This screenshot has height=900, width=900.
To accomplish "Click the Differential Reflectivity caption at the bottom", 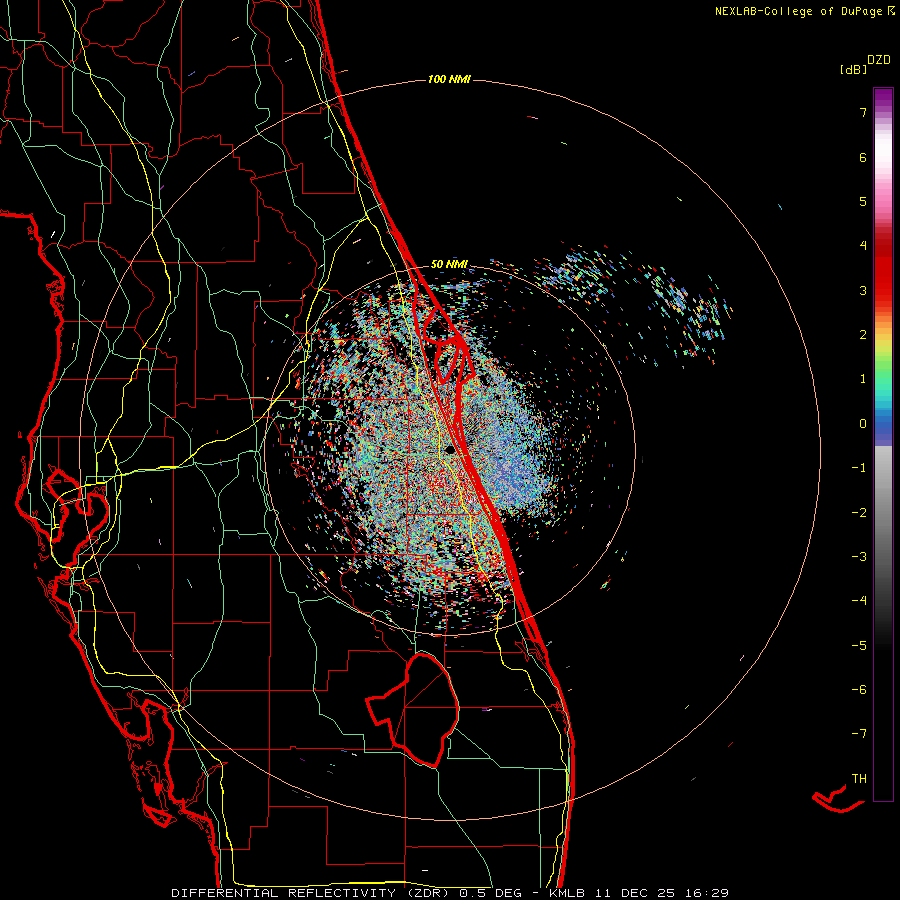I will (449, 893).
